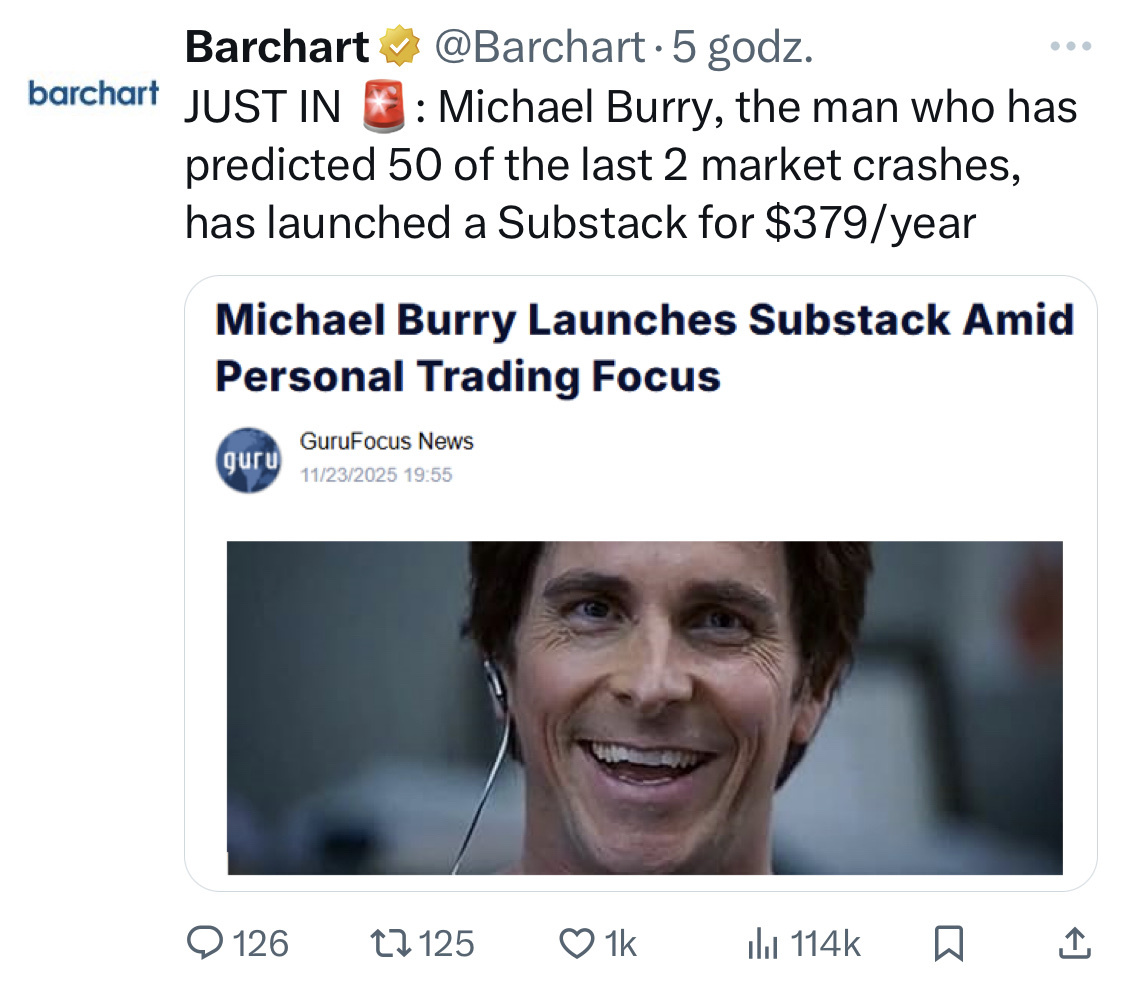
Task: Click the reply speech bubble icon
Action: pyautogui.click(x=206, y=942)
